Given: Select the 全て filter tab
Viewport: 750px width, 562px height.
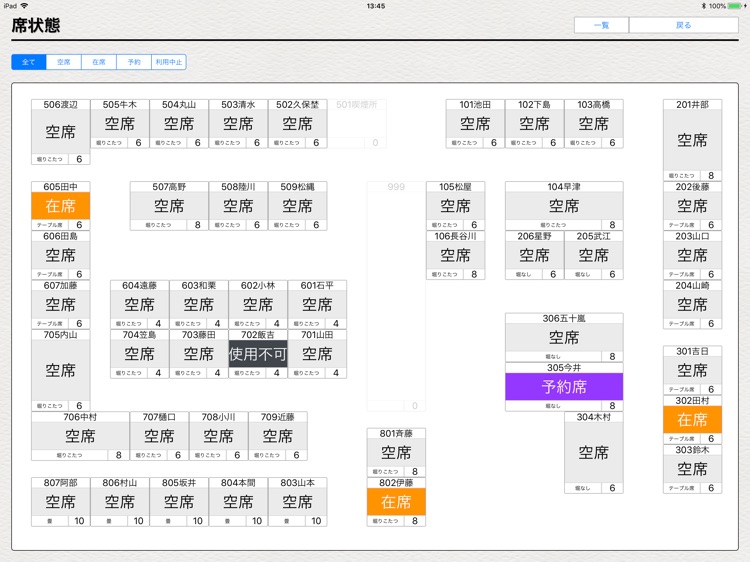Looking at the screenshot, I should click(29, 62).
